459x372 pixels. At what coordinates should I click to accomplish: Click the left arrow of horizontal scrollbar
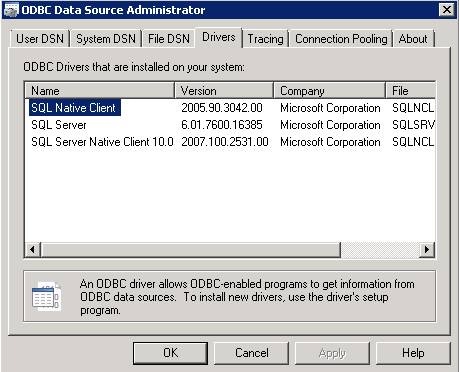point(33,249)
